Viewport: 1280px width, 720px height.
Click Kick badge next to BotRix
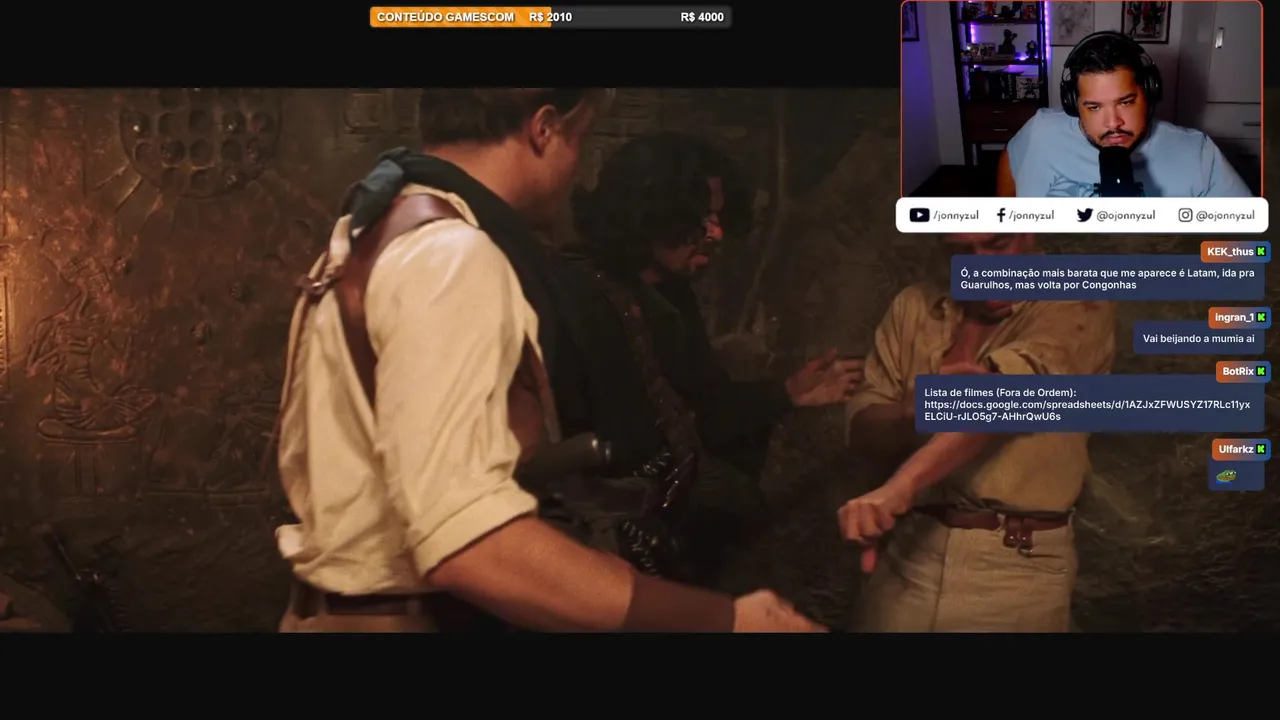click(1261, 372)
